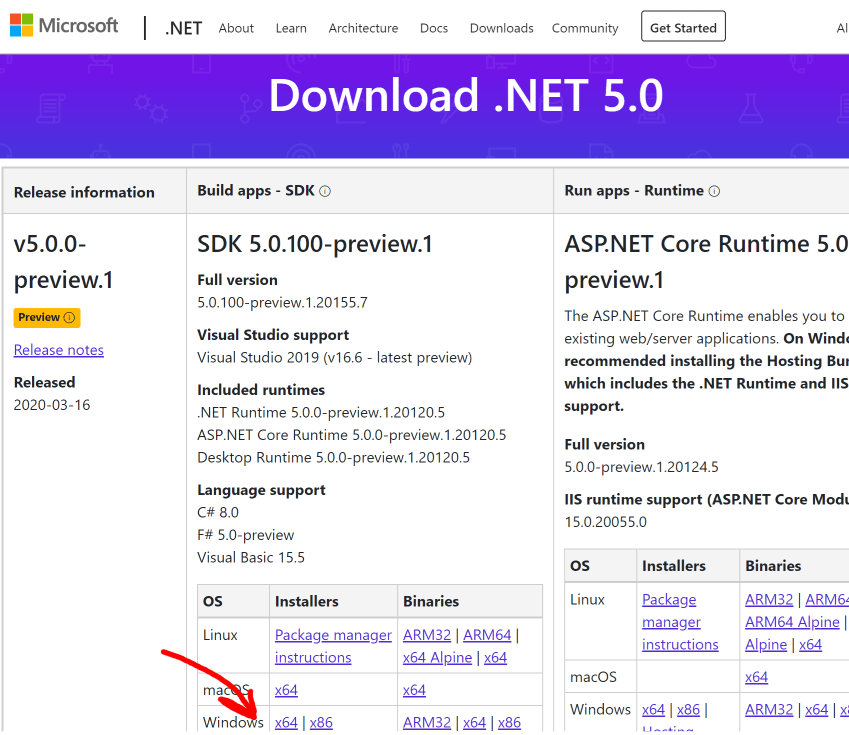Click the yellow Preview badge
Image resolution: width=849 pixels, height=735 pixels.
pyautogui.click(x=47, y=318)
